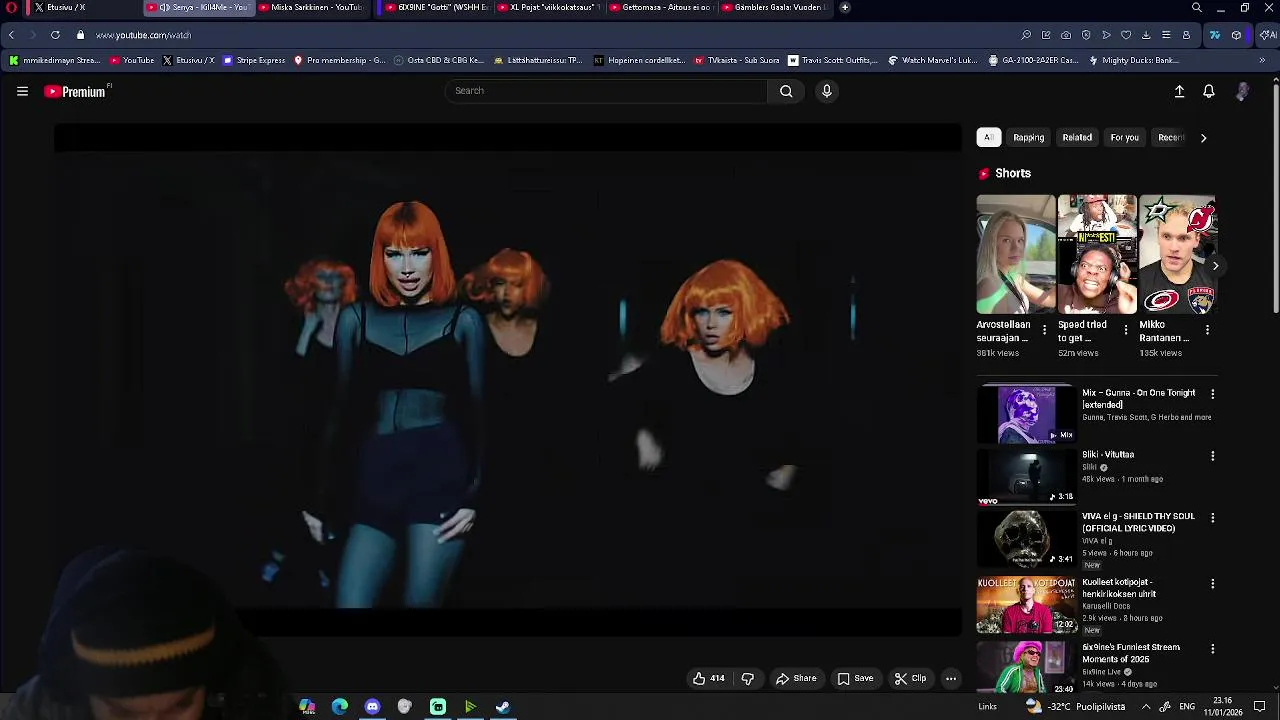Open the Speed tried to get short
The image size is (1280, 720).
click(x=1097, y=254)
